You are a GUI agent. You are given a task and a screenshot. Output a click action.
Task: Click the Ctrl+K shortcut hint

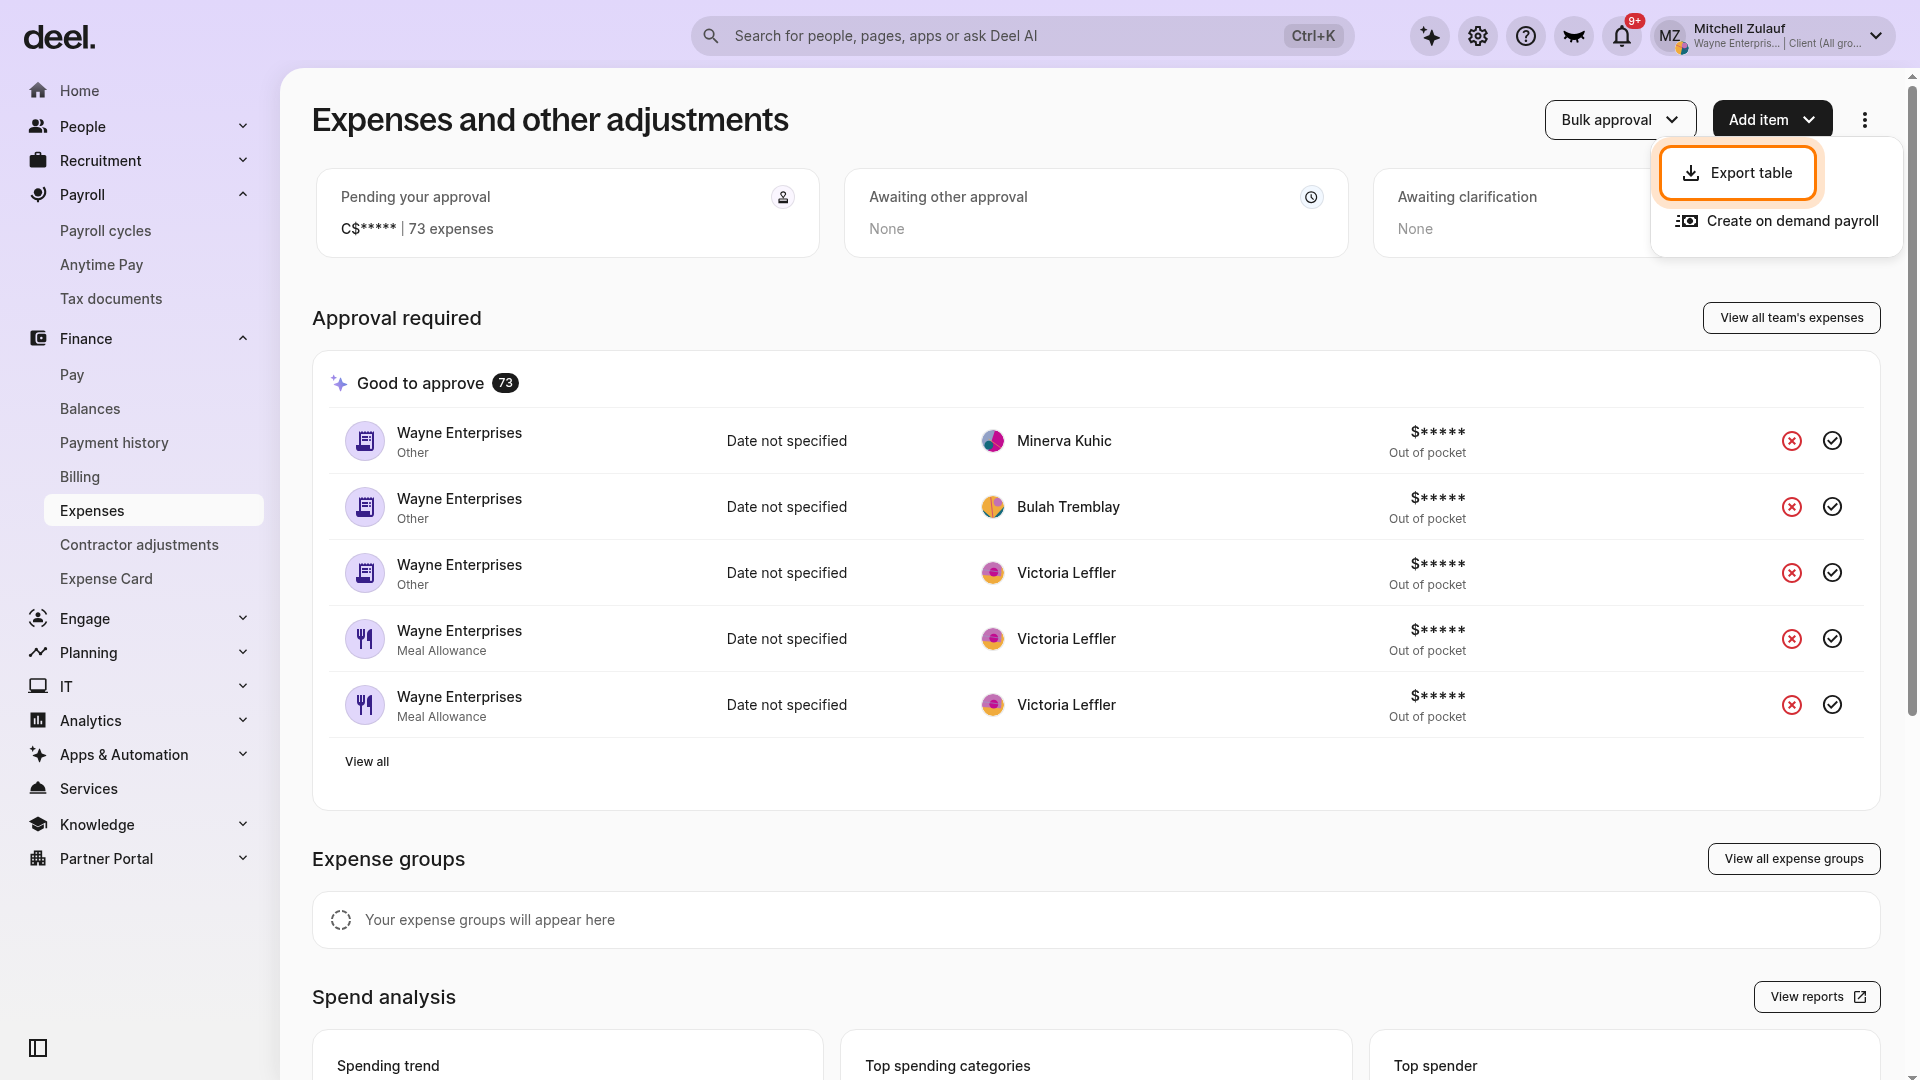(1313, 36)
